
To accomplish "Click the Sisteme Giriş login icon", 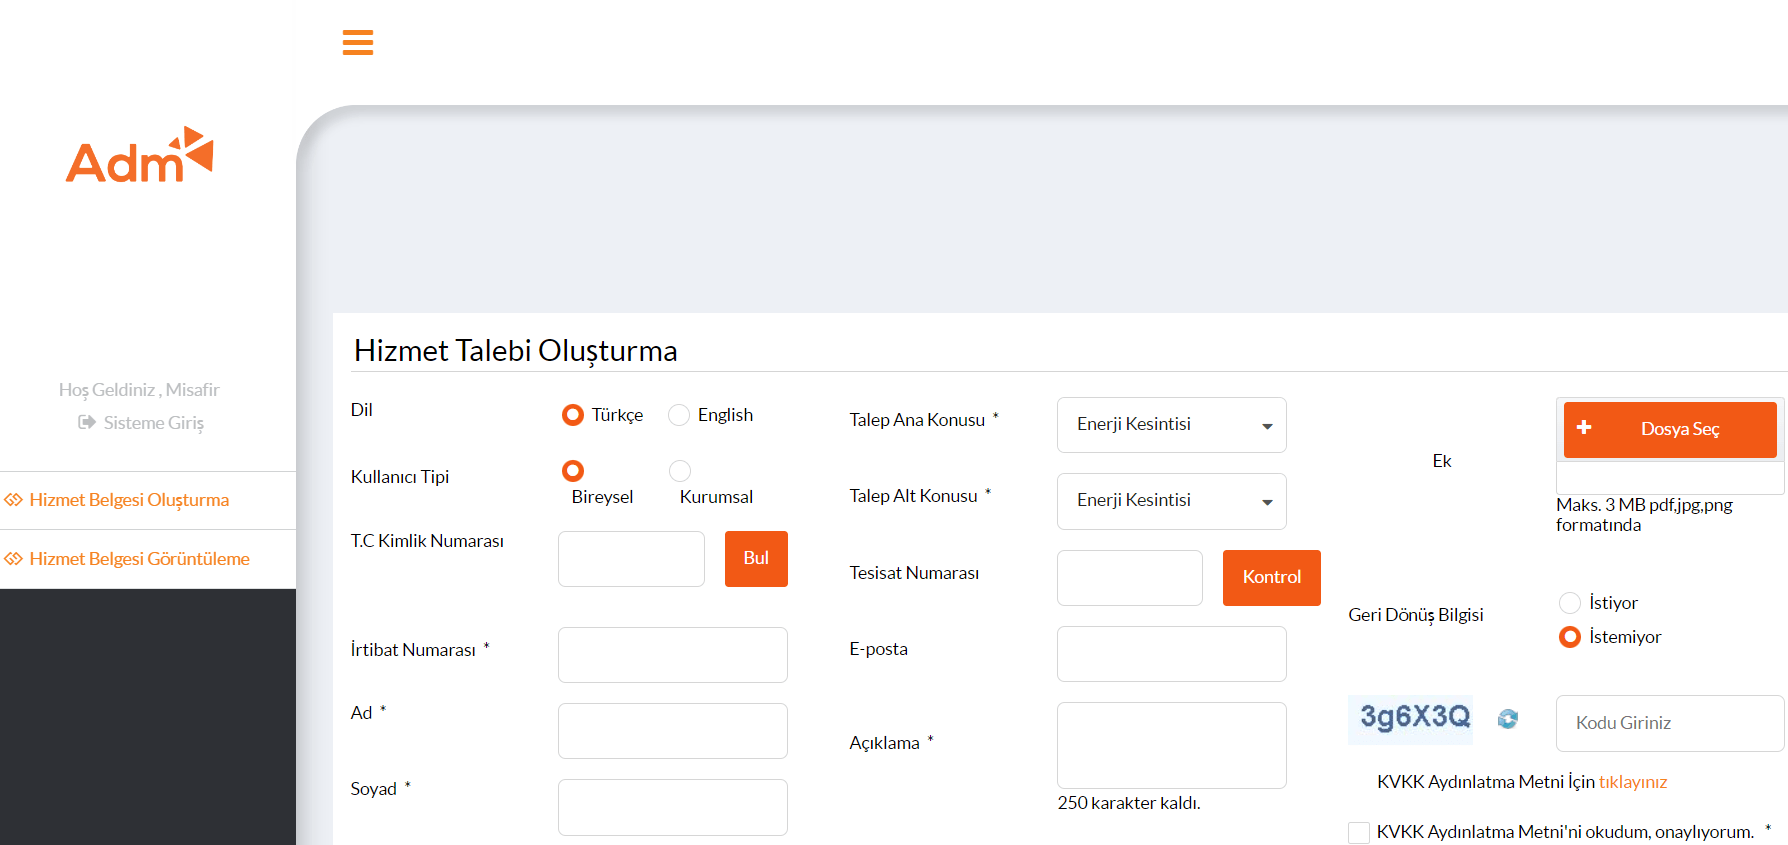I will (87, 423).
